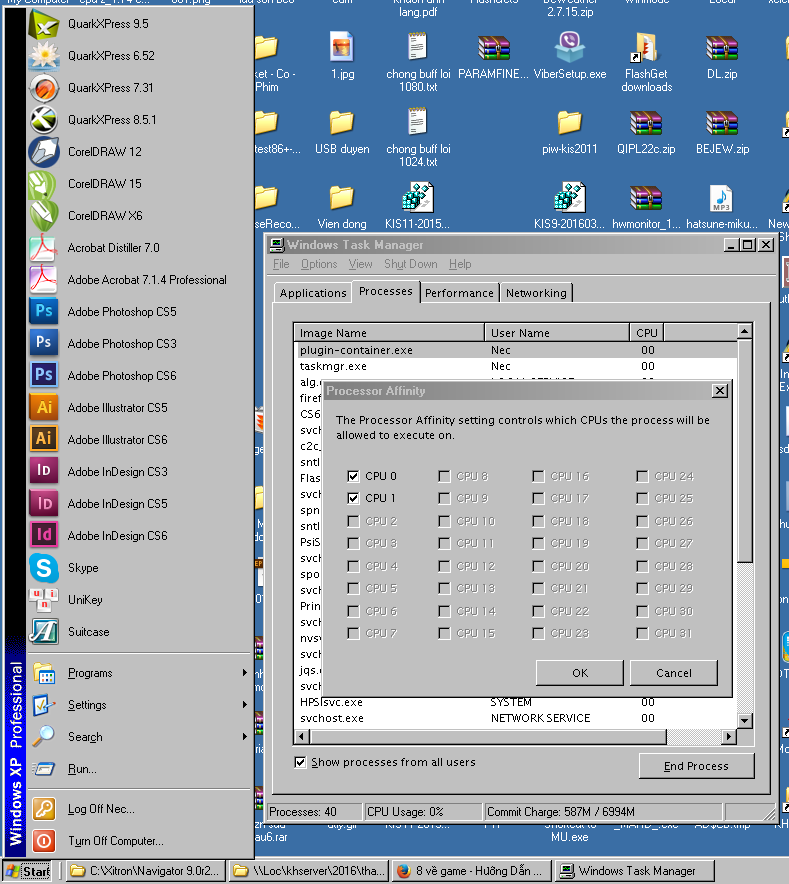The height and width of the screenshot is (884, 789).
Task: Uncheck the CPU 0 checkbox
Action: pyautogui.click(x=353, y=476)
